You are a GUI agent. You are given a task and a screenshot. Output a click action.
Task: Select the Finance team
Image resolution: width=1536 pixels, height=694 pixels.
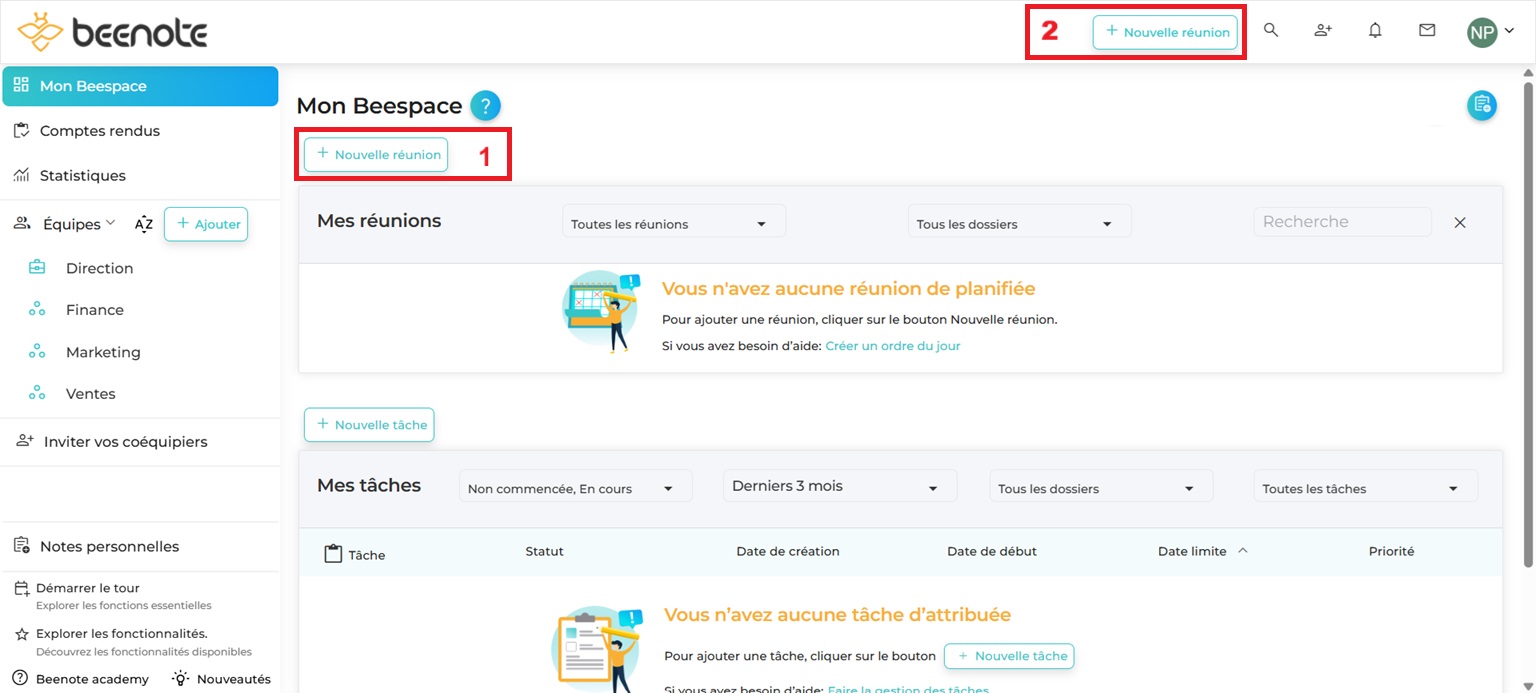pyautogui.click(x=94, y=310)
